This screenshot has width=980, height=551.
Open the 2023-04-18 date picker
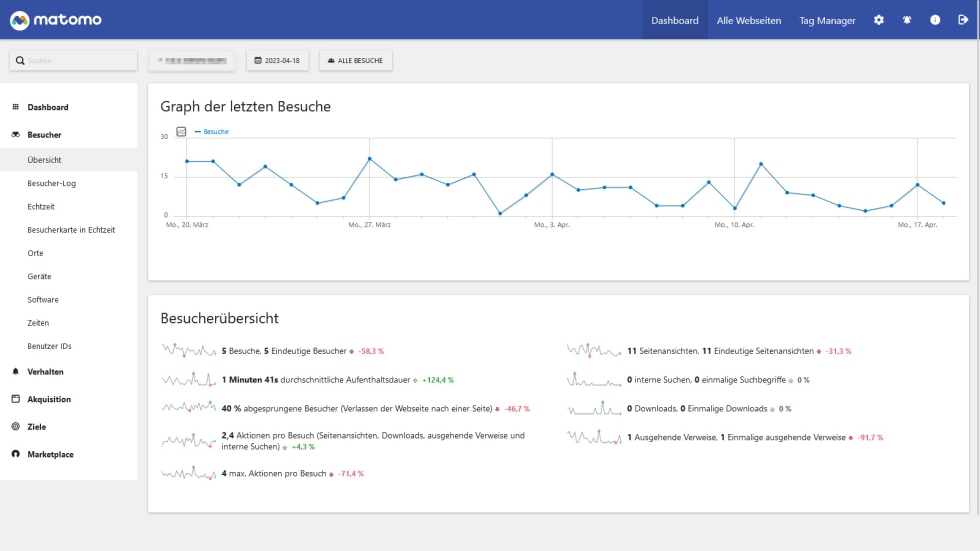[x=277, y=61]
